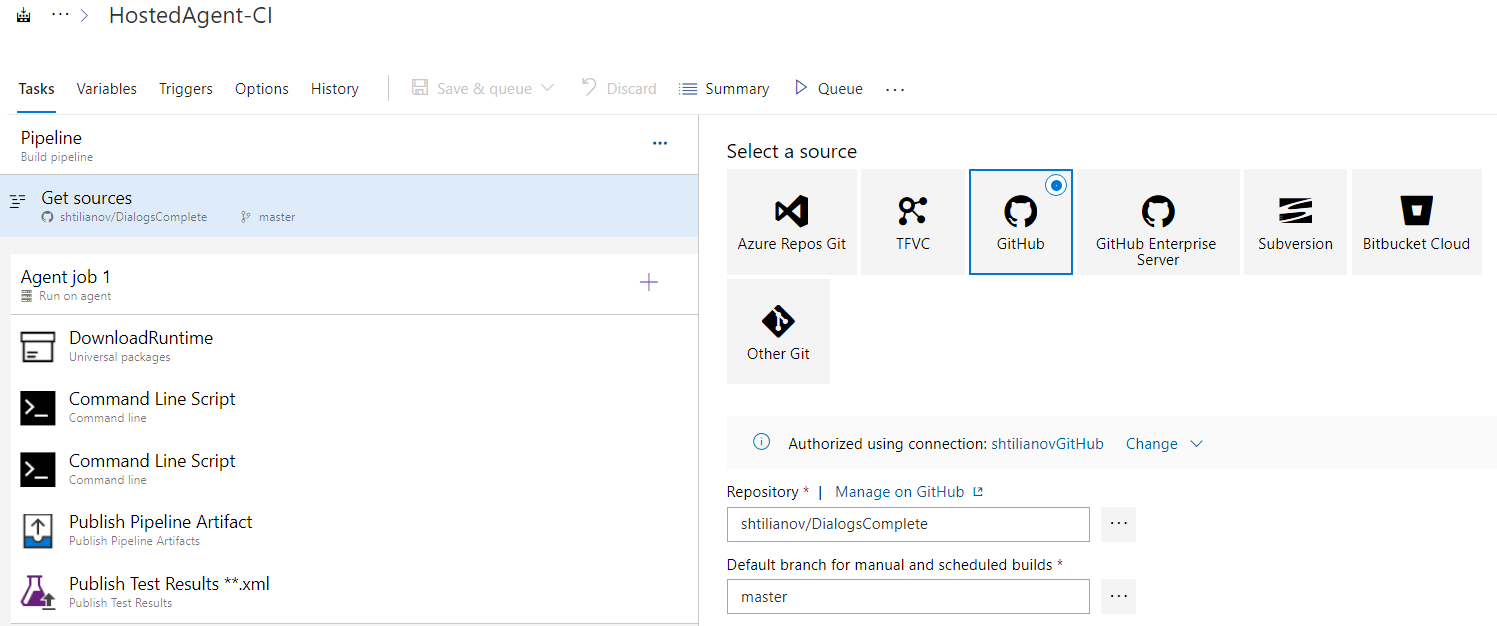The image size is (1497, 626).
Task: Go to the Triggers tab
Action: (x=186, y=88)
